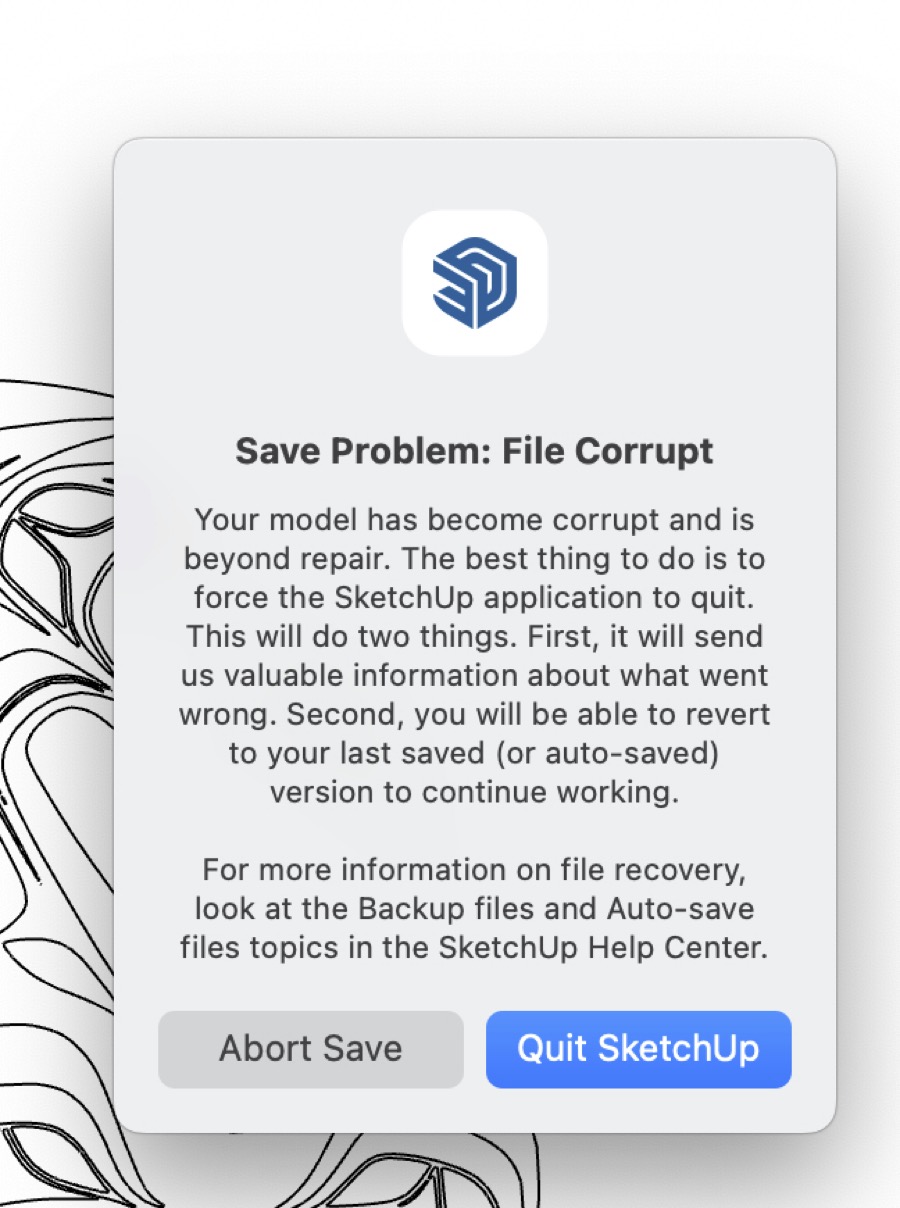The image size is (900, 1208).
Task: Click the line-art illustration behind the dialog
Action: (x=55, y=600)
